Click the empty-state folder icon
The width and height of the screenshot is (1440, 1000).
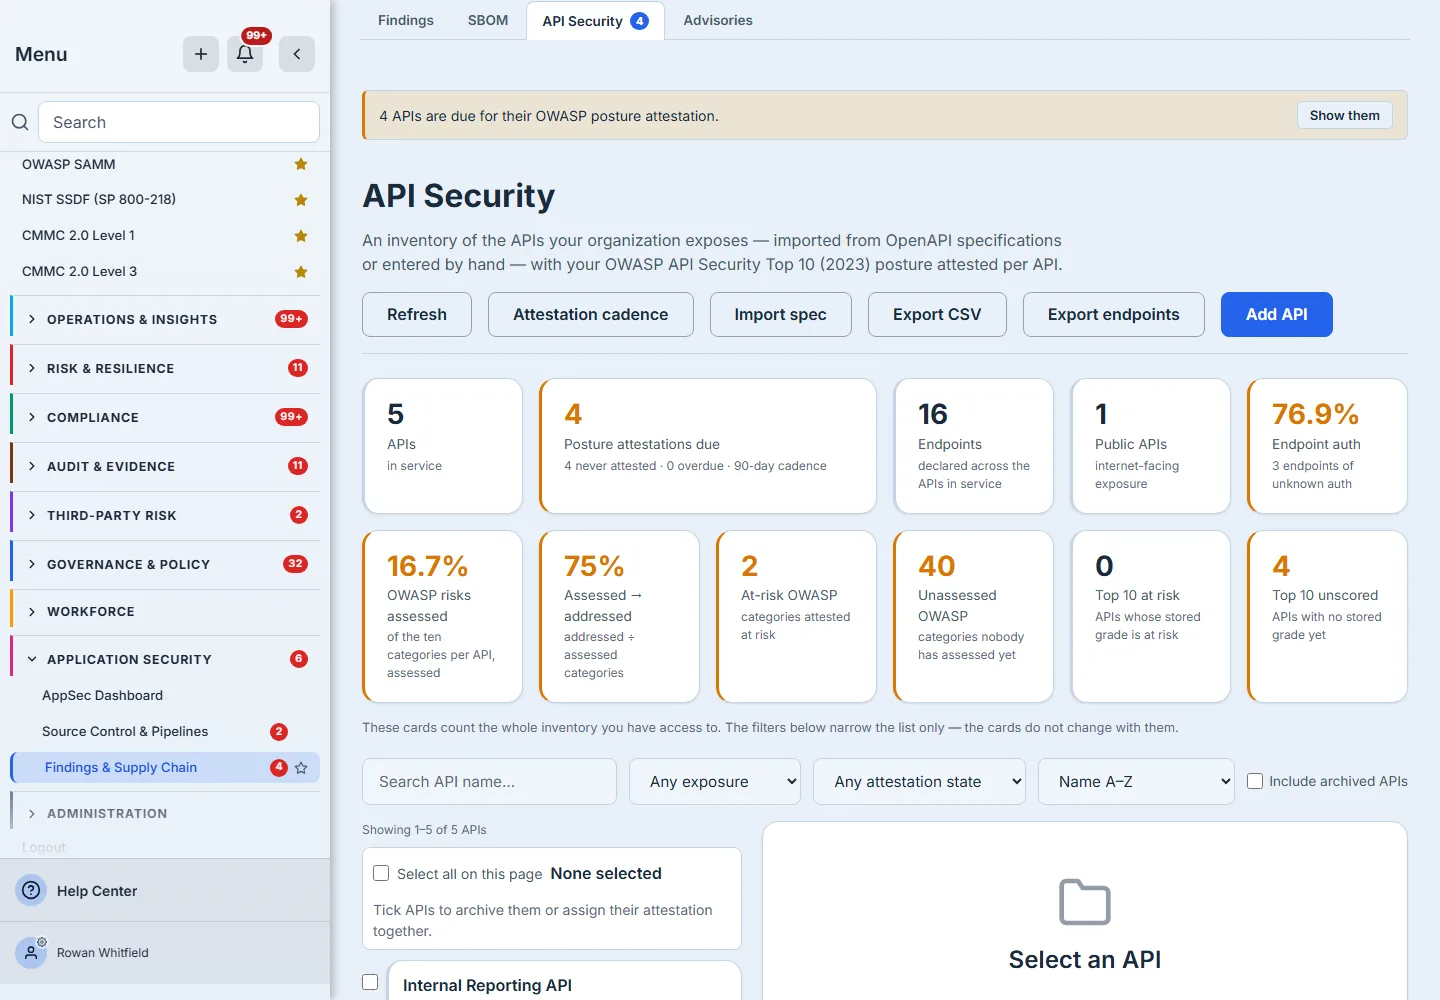tap(1085, 902)
